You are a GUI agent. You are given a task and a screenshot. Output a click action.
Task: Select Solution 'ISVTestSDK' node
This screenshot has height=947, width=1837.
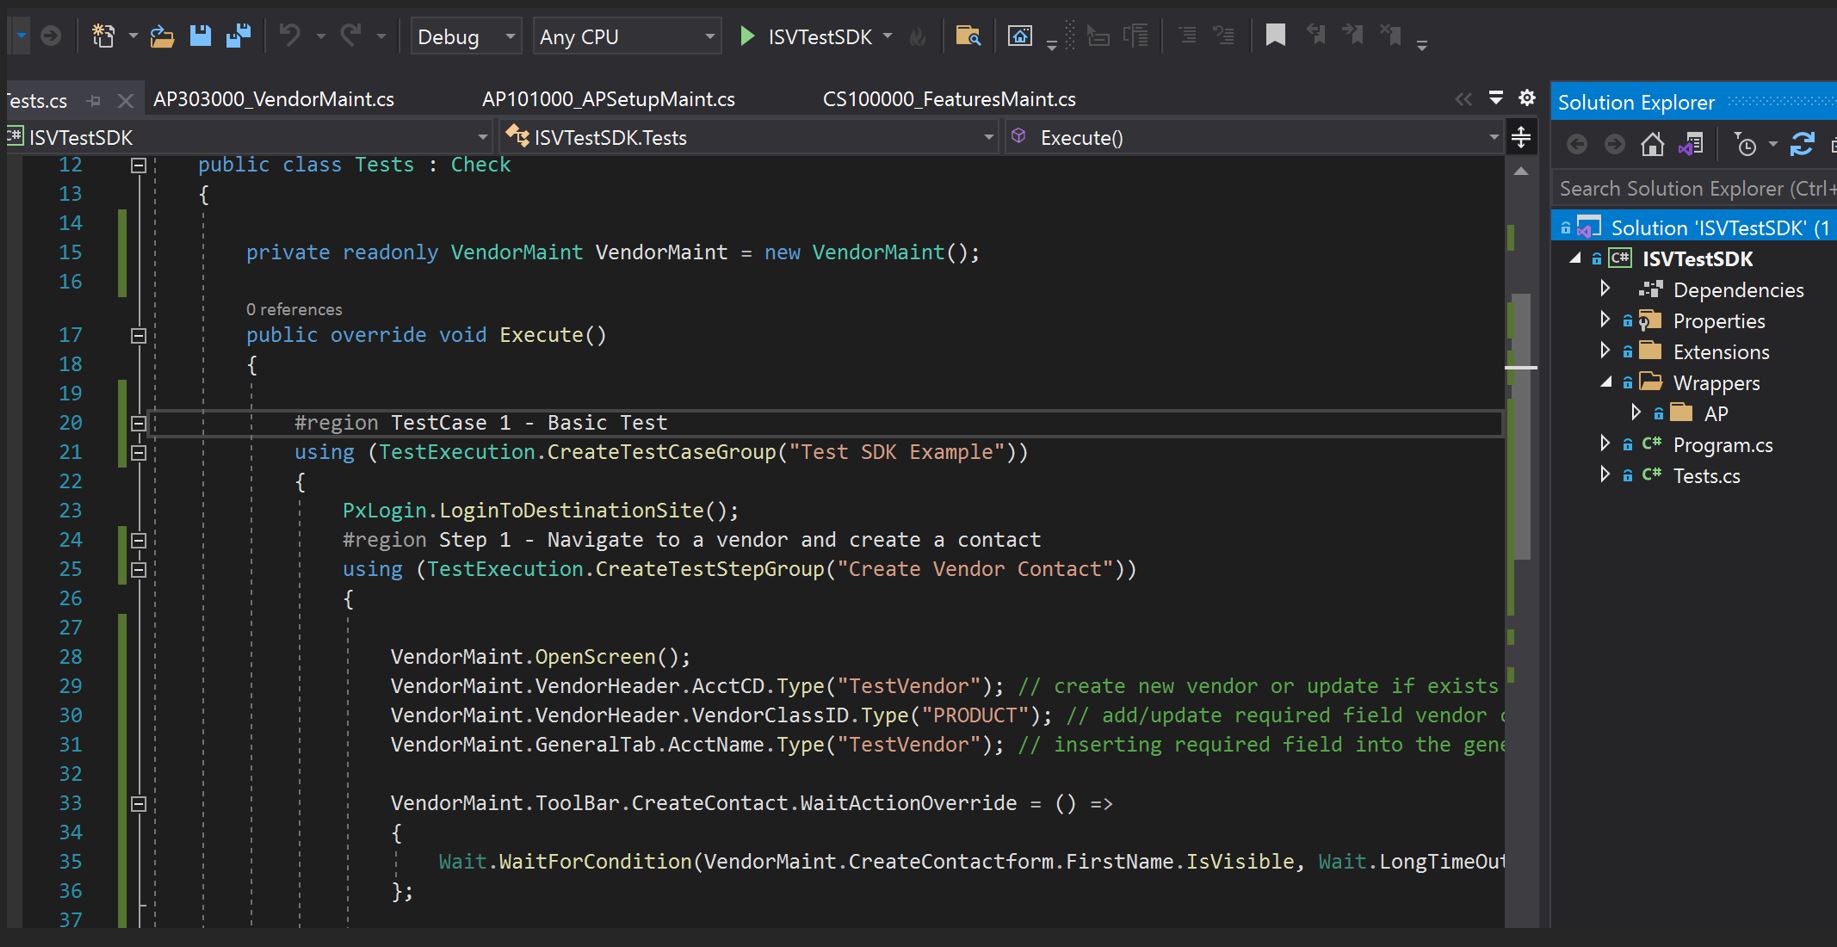pyautogui.click(x=1694, y=227)
